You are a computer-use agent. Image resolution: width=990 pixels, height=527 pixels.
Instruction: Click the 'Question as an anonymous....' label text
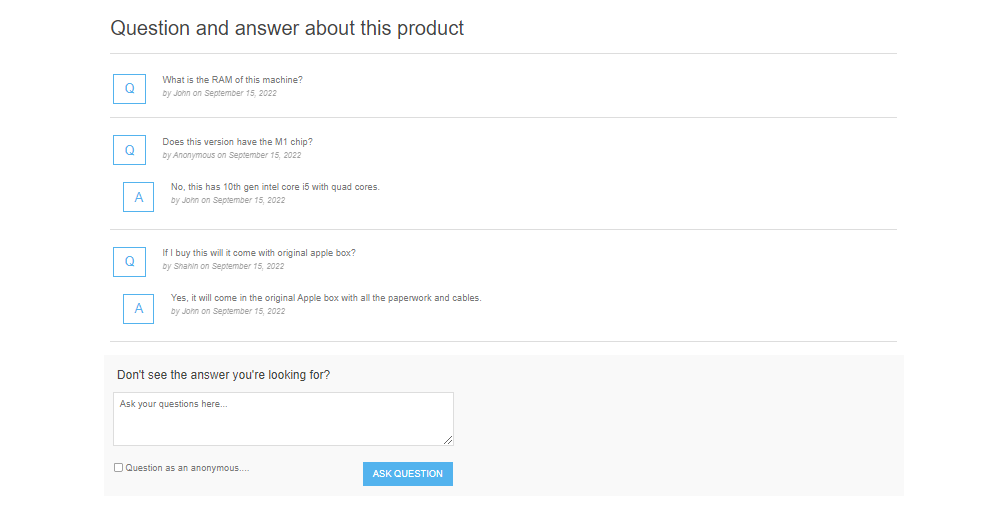pyautogui.click(x=188, y=468)
